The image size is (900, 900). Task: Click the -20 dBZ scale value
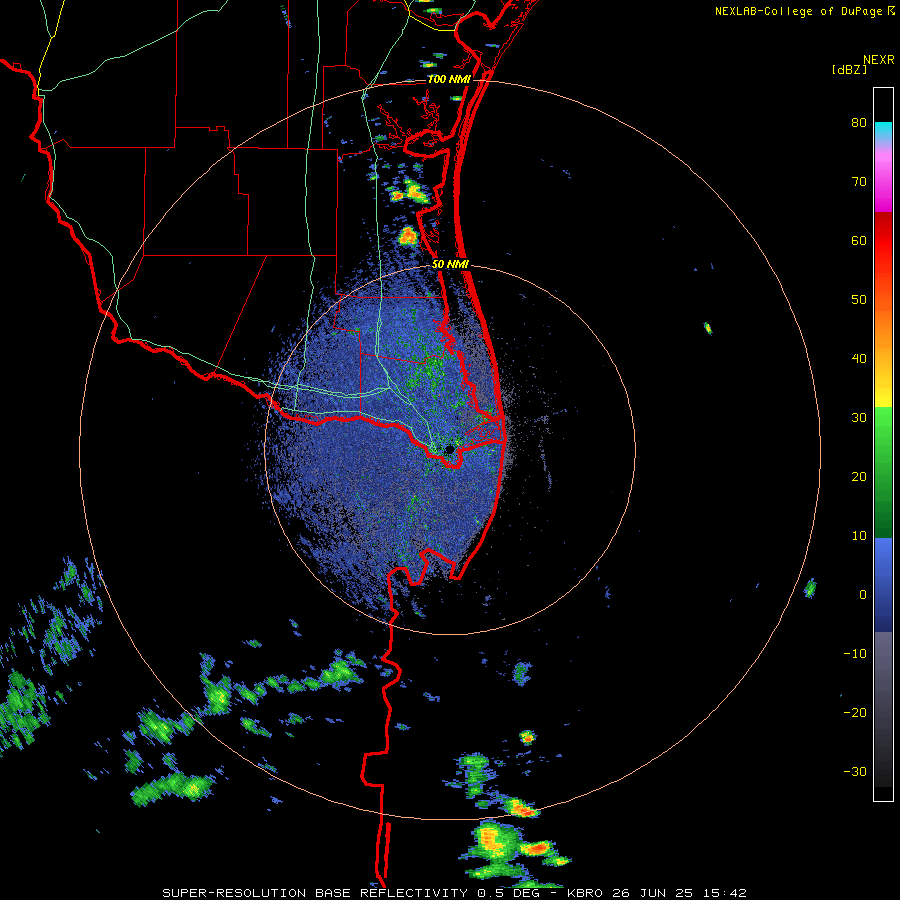coord(855,712)
